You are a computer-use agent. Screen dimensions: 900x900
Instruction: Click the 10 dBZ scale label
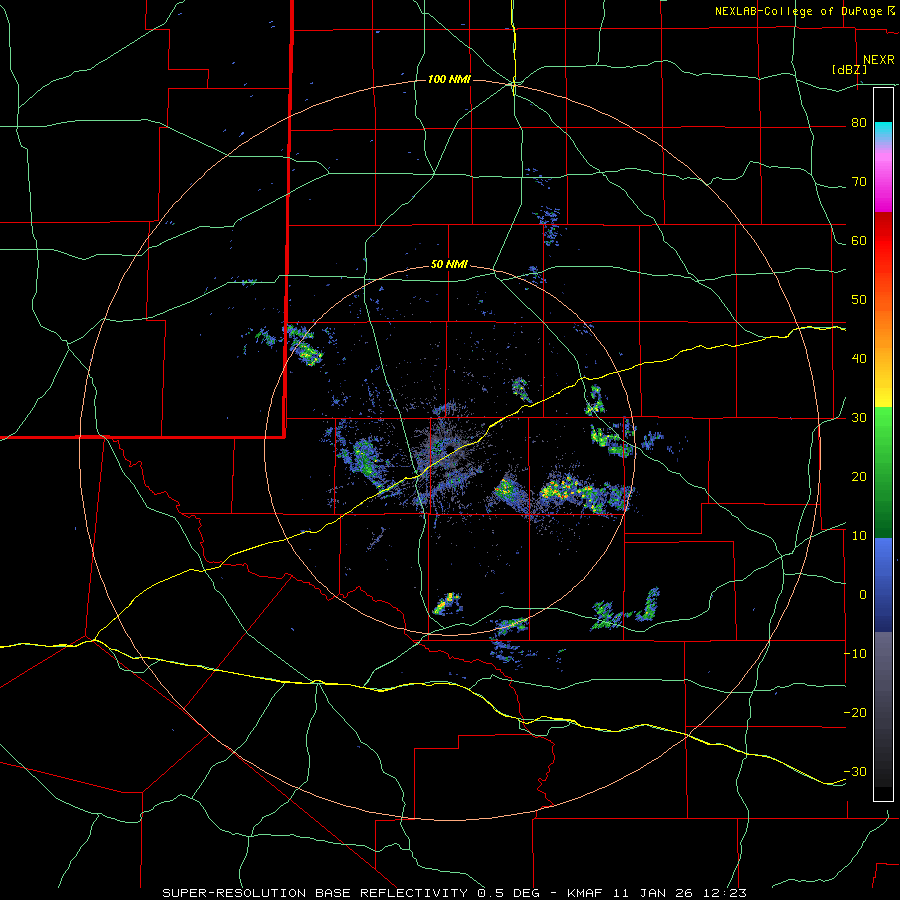(859, 536)
